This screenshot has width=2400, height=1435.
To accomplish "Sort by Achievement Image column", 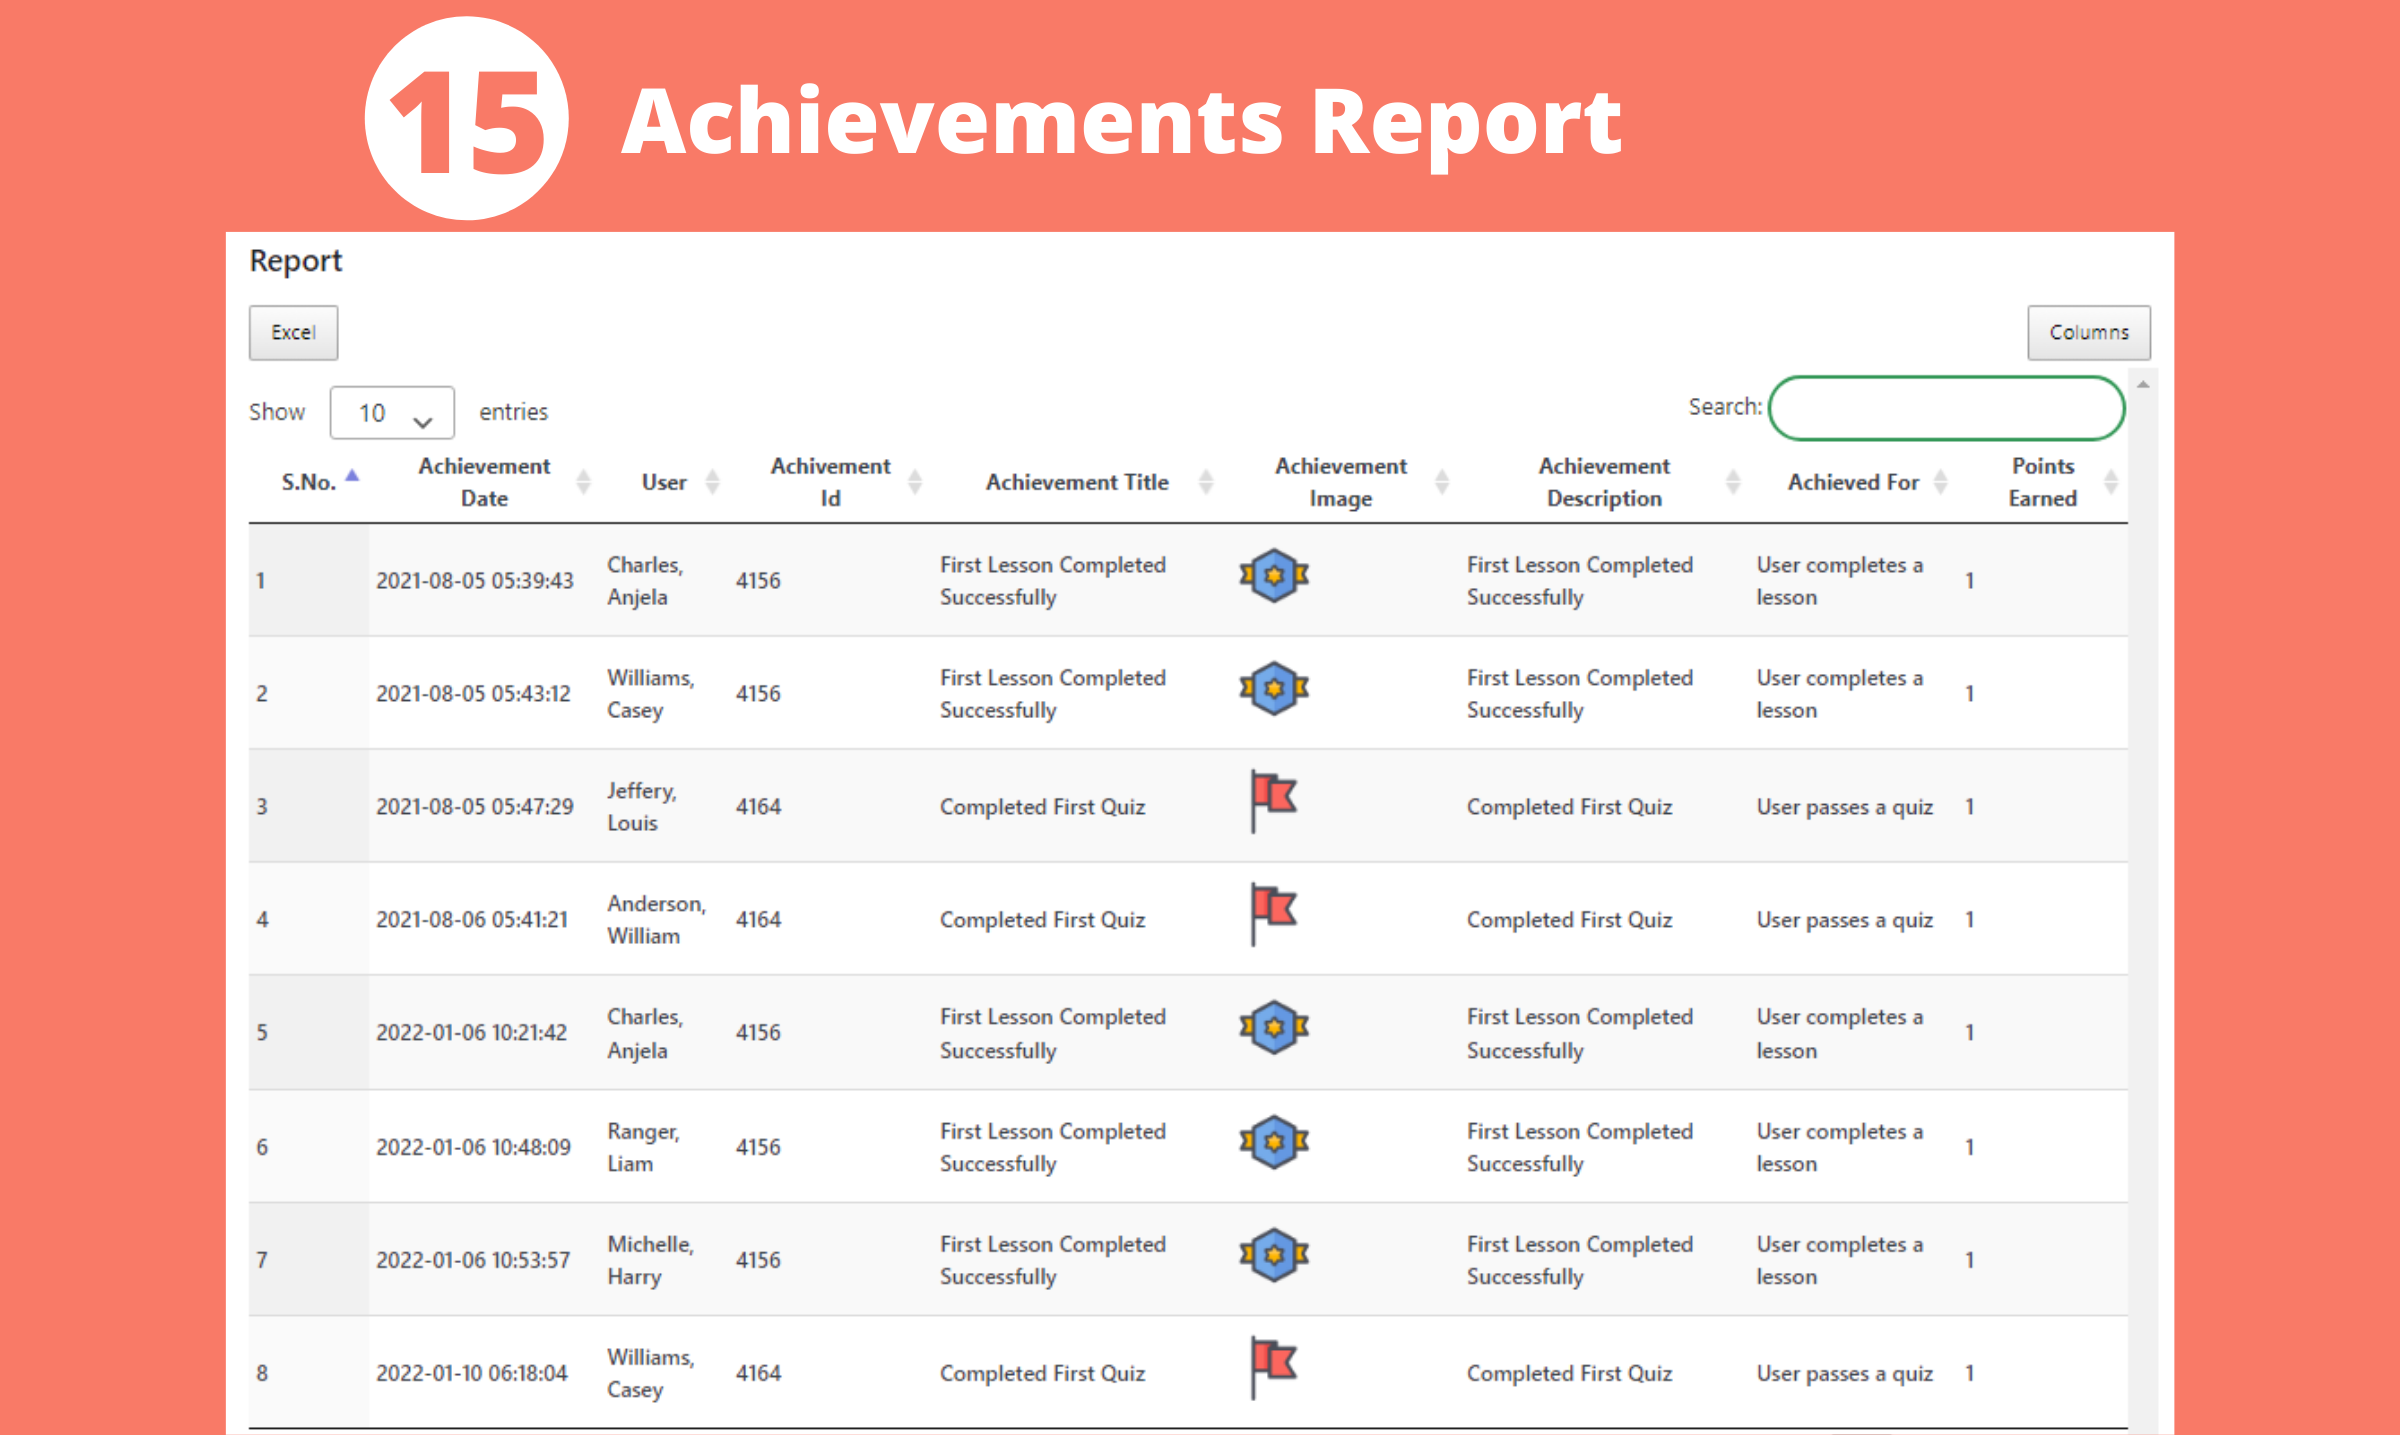I will point(1340,482).
